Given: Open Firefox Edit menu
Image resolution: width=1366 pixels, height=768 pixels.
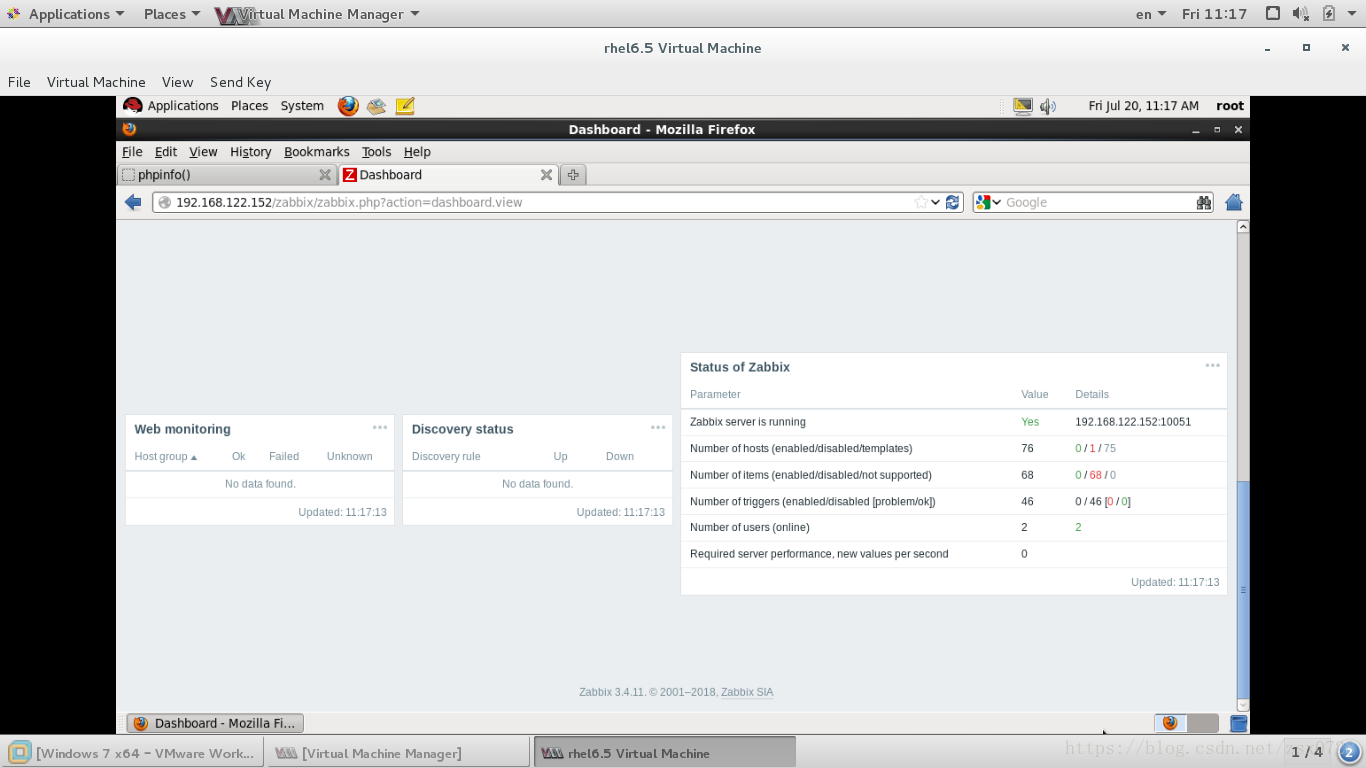Looking at the screenshot, I should (166, 152).
